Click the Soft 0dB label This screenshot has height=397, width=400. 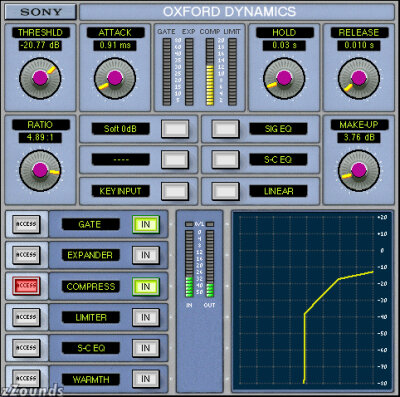click(x=120, y=129)
